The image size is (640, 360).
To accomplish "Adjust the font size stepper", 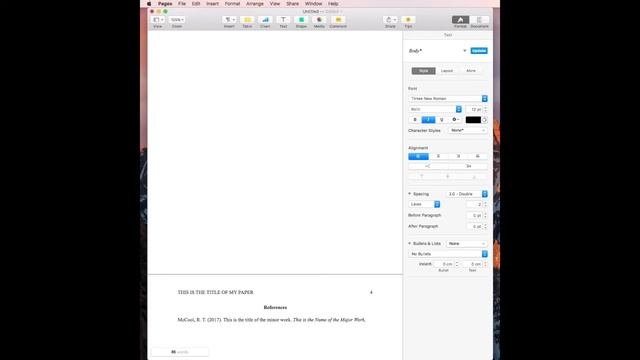I will (485, 109).
